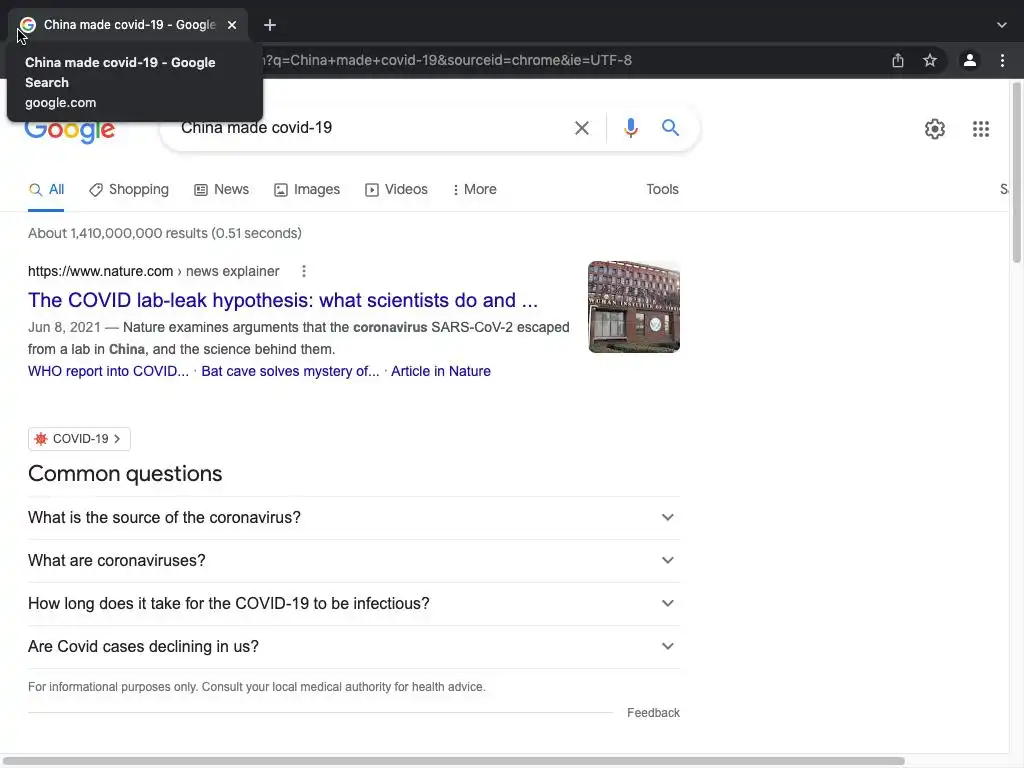Select the Common questions heading
This screenshot has height=768, width=1024.
[x=125, y=473]
